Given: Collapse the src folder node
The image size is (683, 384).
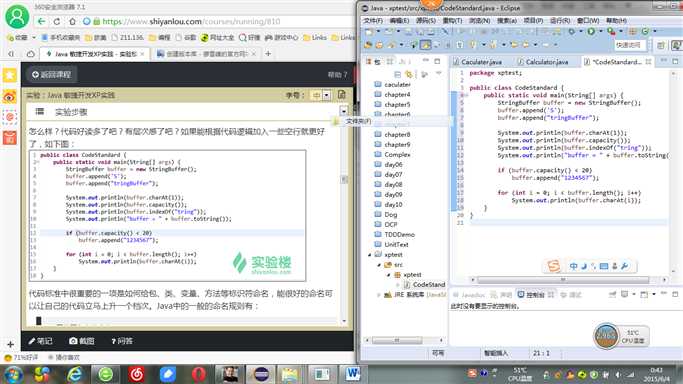Looking at the screenshot, I should pos(379,265).
